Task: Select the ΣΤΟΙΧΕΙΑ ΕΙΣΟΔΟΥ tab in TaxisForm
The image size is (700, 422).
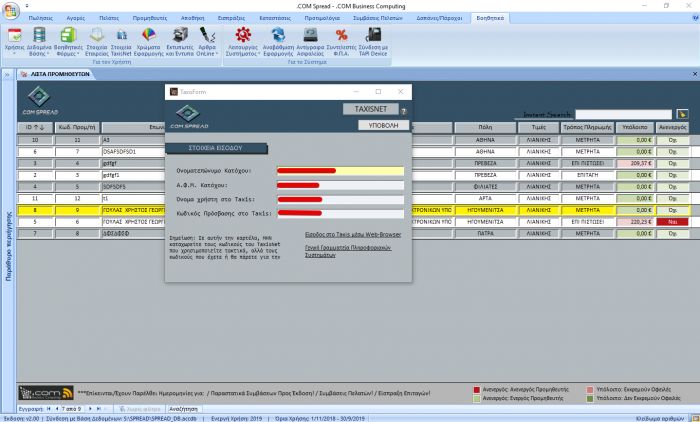Action: click(216, 148)
